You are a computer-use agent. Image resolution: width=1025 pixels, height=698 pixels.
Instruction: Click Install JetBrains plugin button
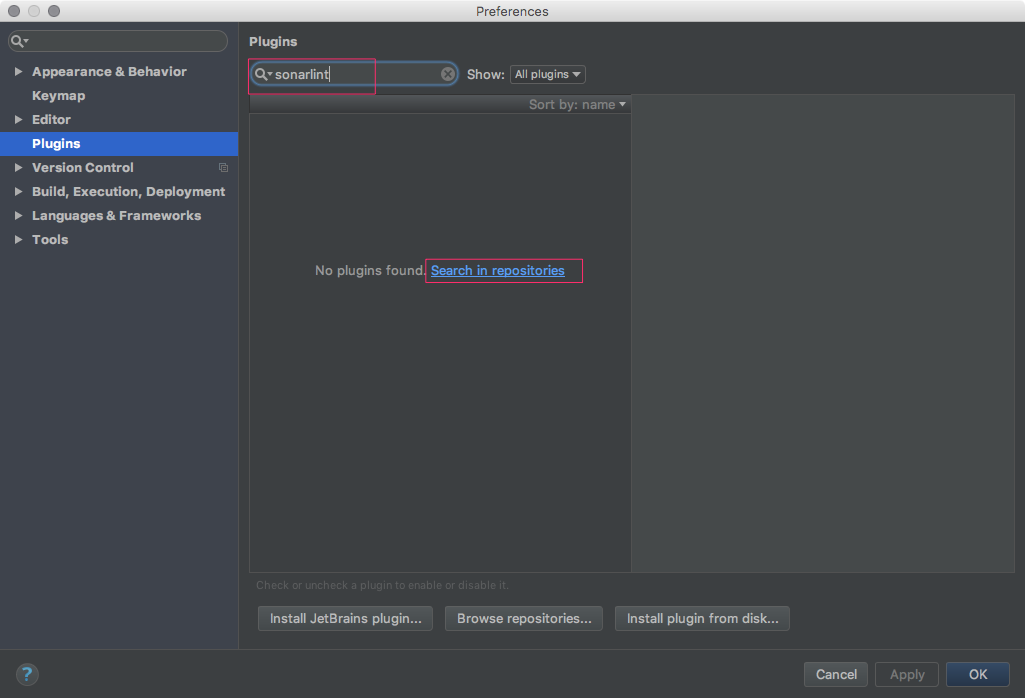point(345,618)
